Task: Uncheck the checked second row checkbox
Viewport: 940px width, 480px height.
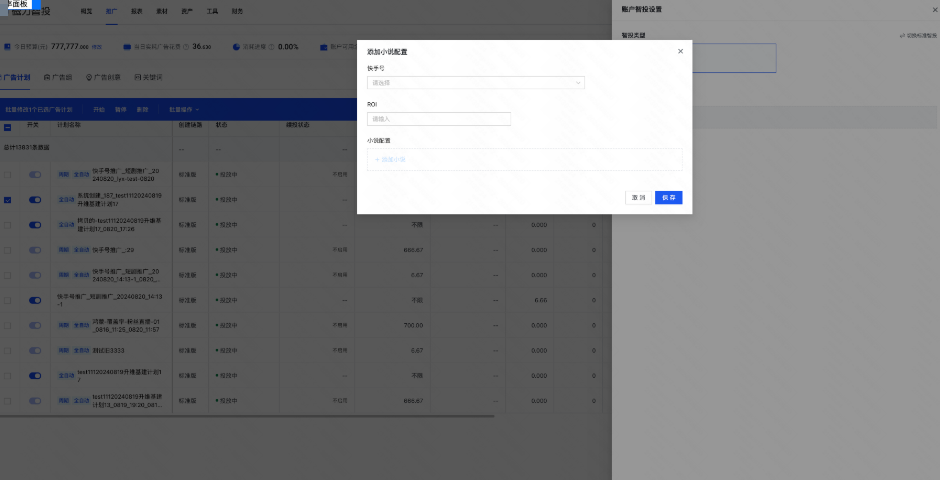Action: (8, 200)
